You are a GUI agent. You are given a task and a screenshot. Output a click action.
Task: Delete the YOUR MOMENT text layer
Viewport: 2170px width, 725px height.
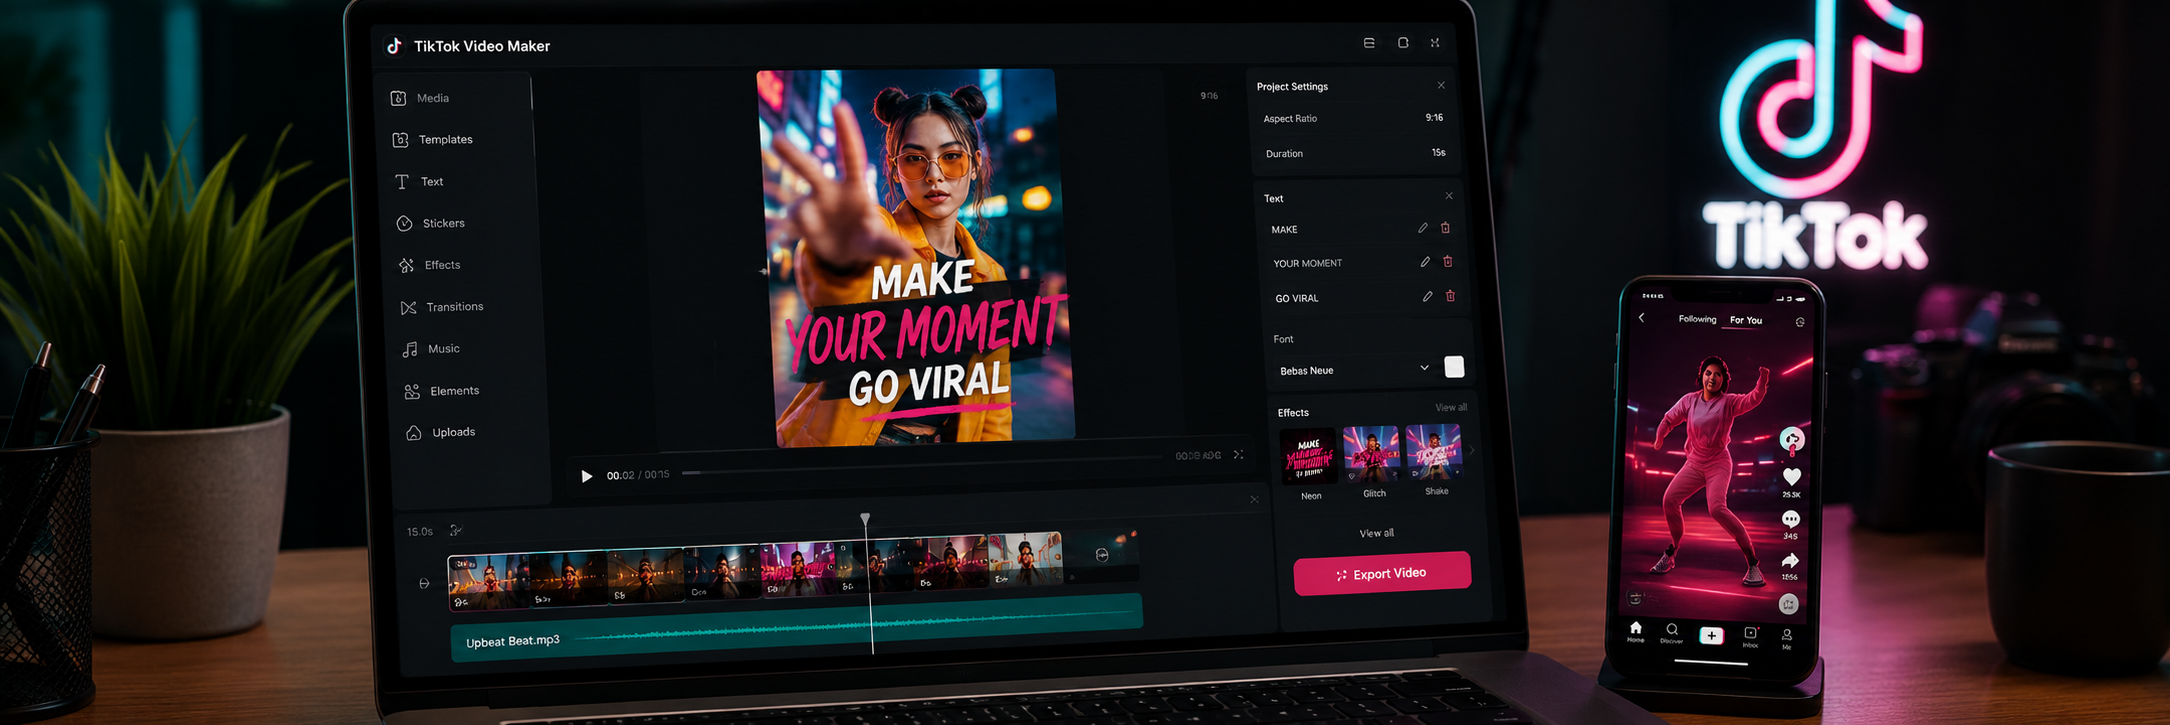tap(1448, 262)
